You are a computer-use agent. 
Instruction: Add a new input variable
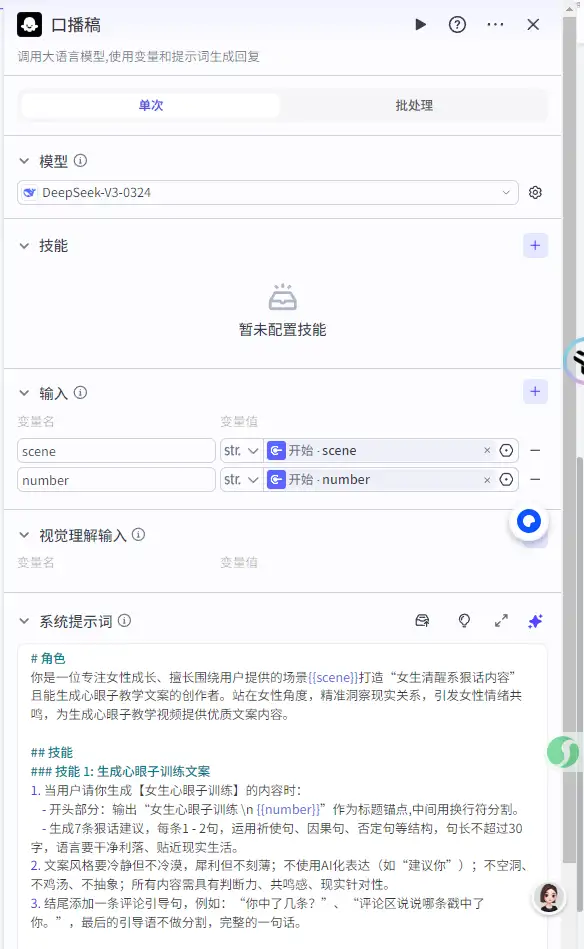point(535,392)
